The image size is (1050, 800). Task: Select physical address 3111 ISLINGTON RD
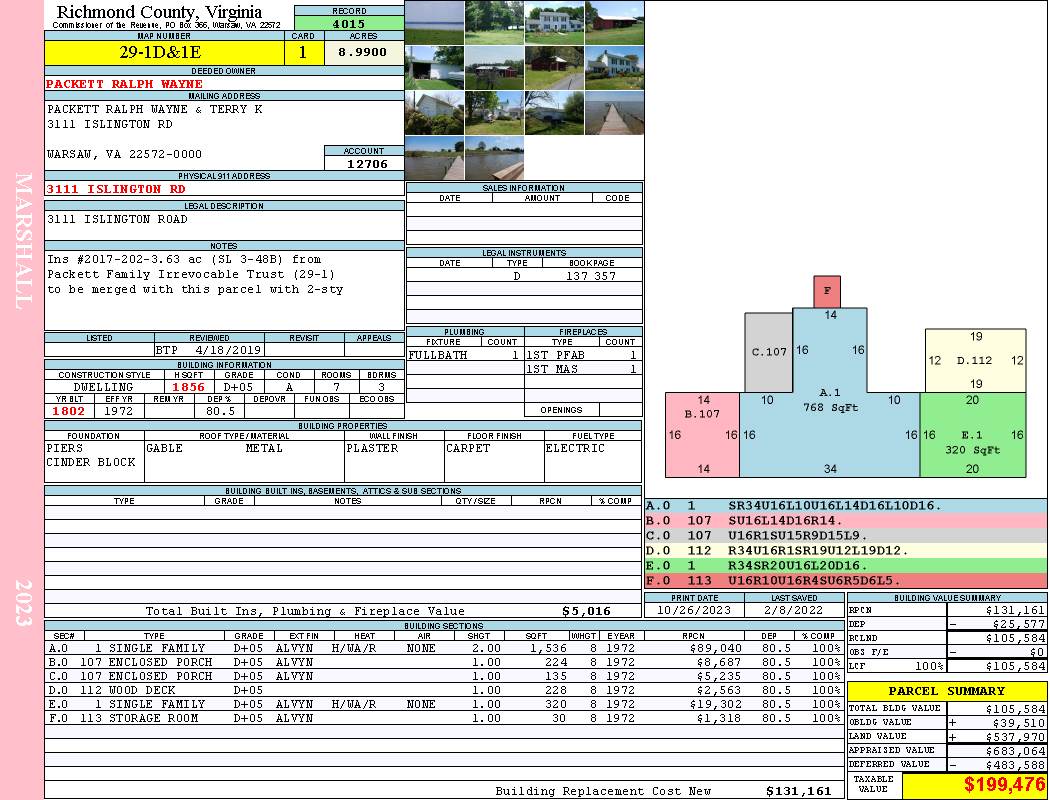(x=115, y=189)
